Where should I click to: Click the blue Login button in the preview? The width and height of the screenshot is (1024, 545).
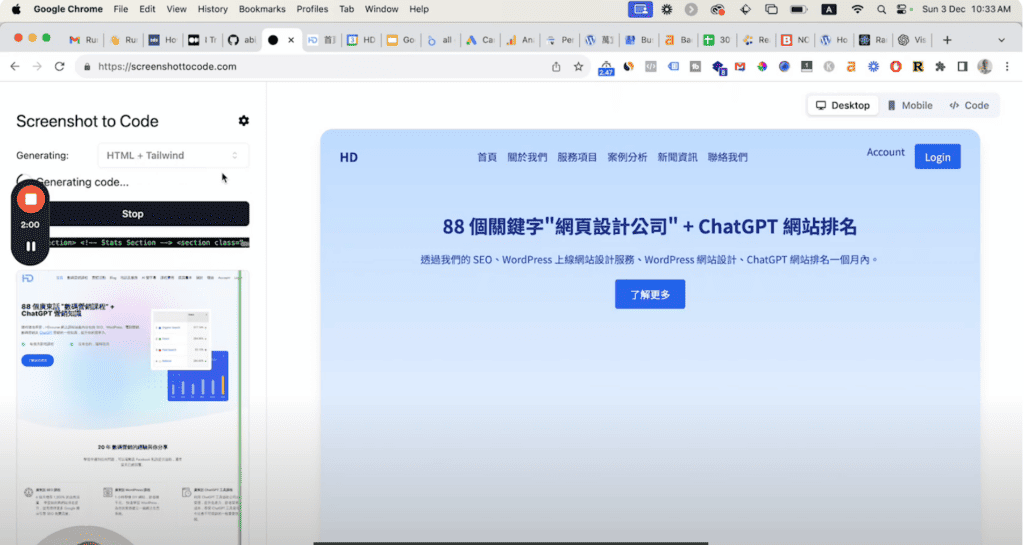(937, 157)
